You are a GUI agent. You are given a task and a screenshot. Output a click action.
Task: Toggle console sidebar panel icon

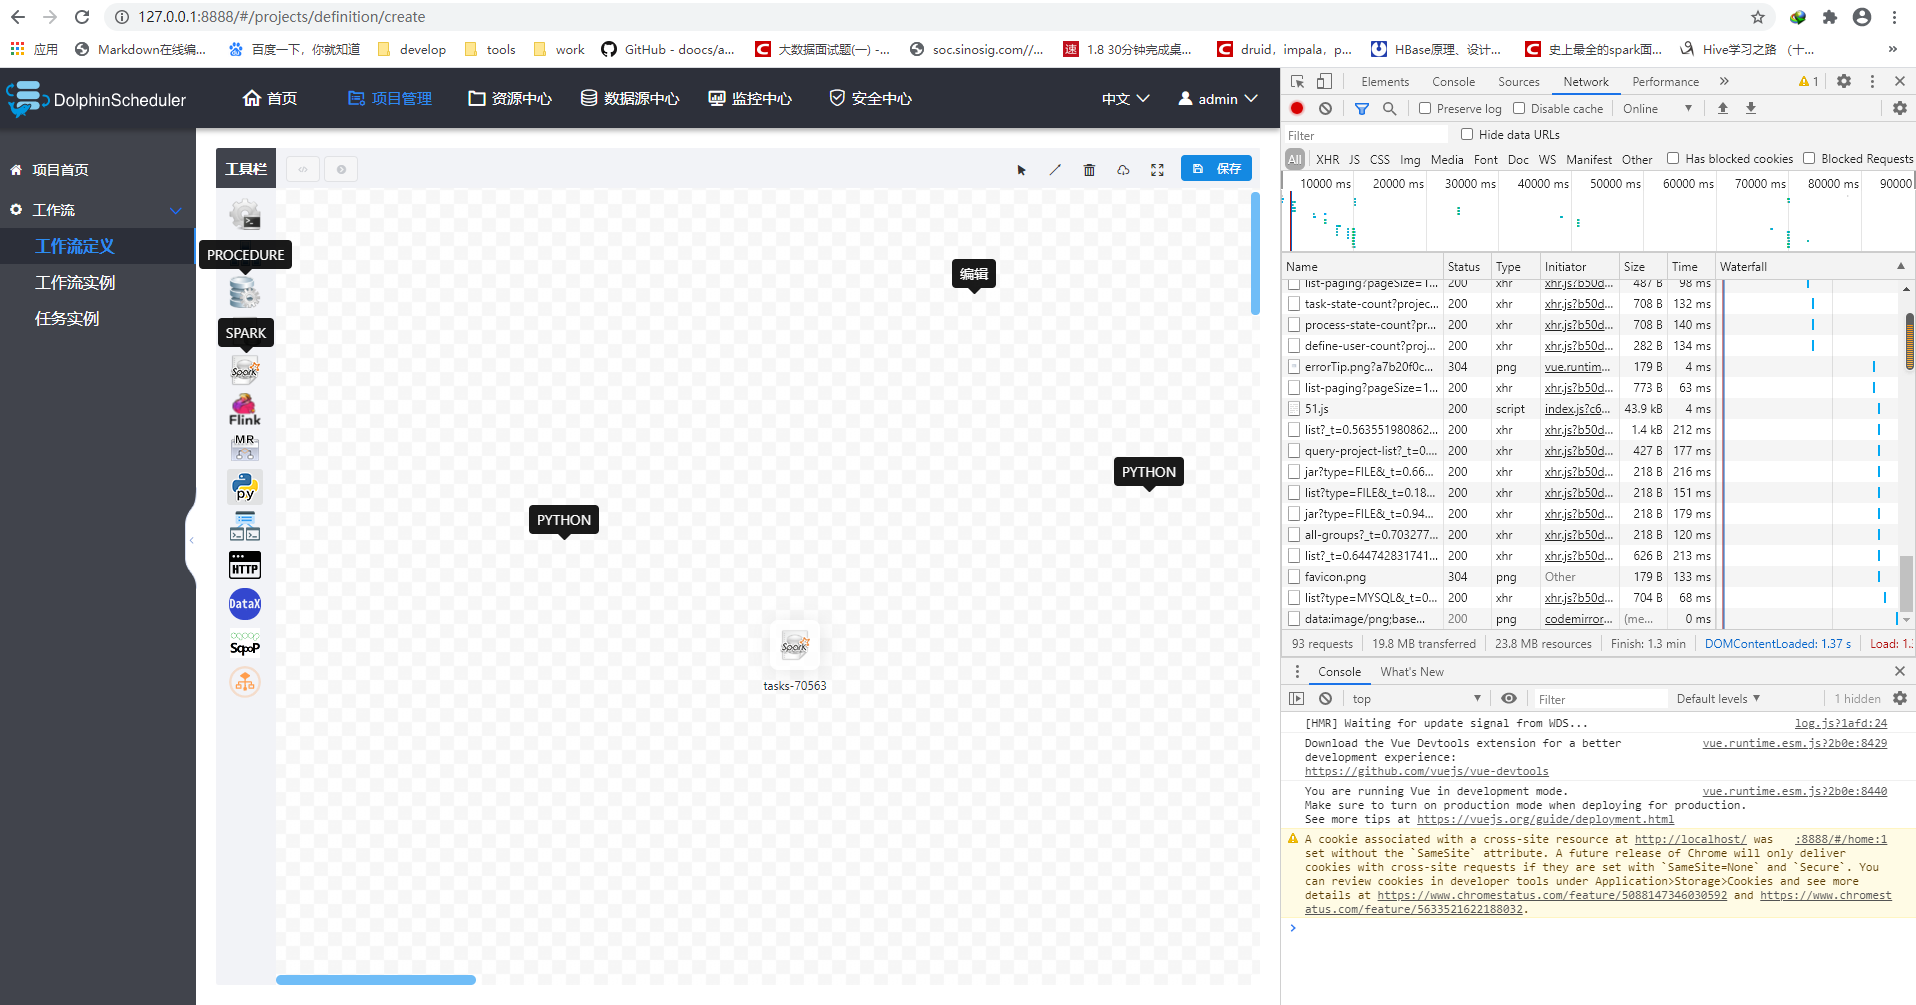click(x=1297, y=698)
